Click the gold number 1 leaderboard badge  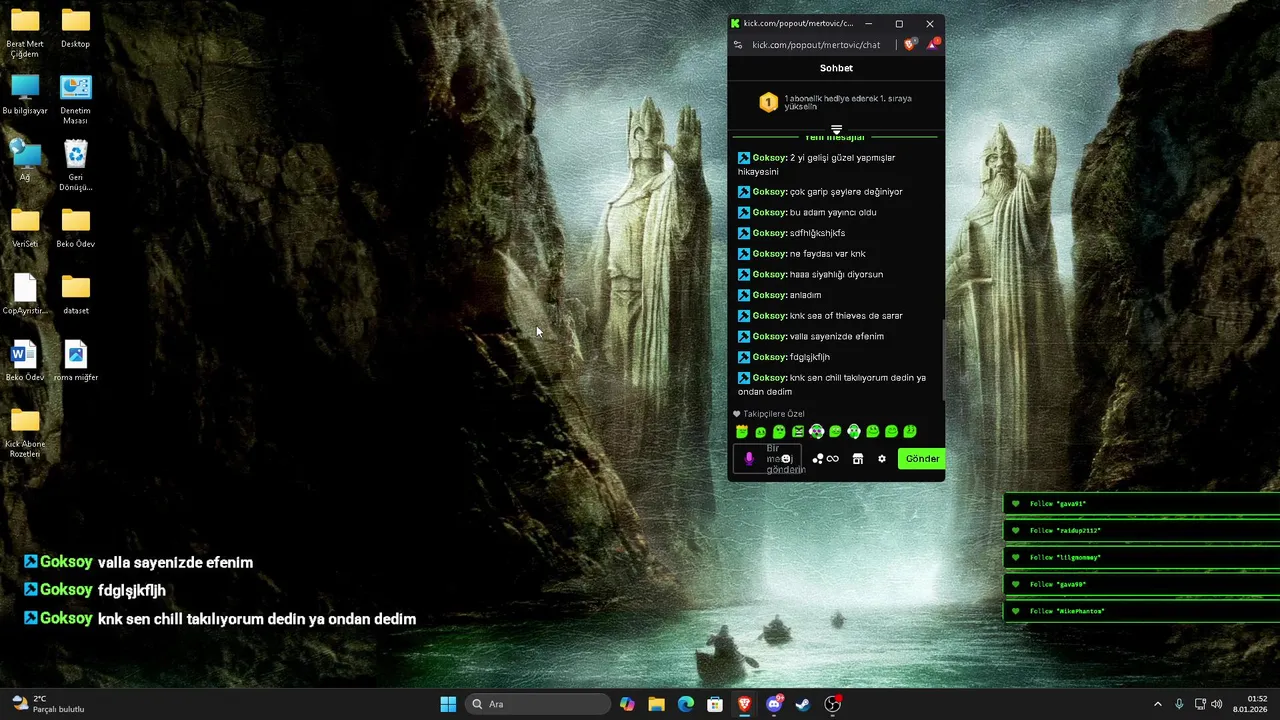click(768, 102)
